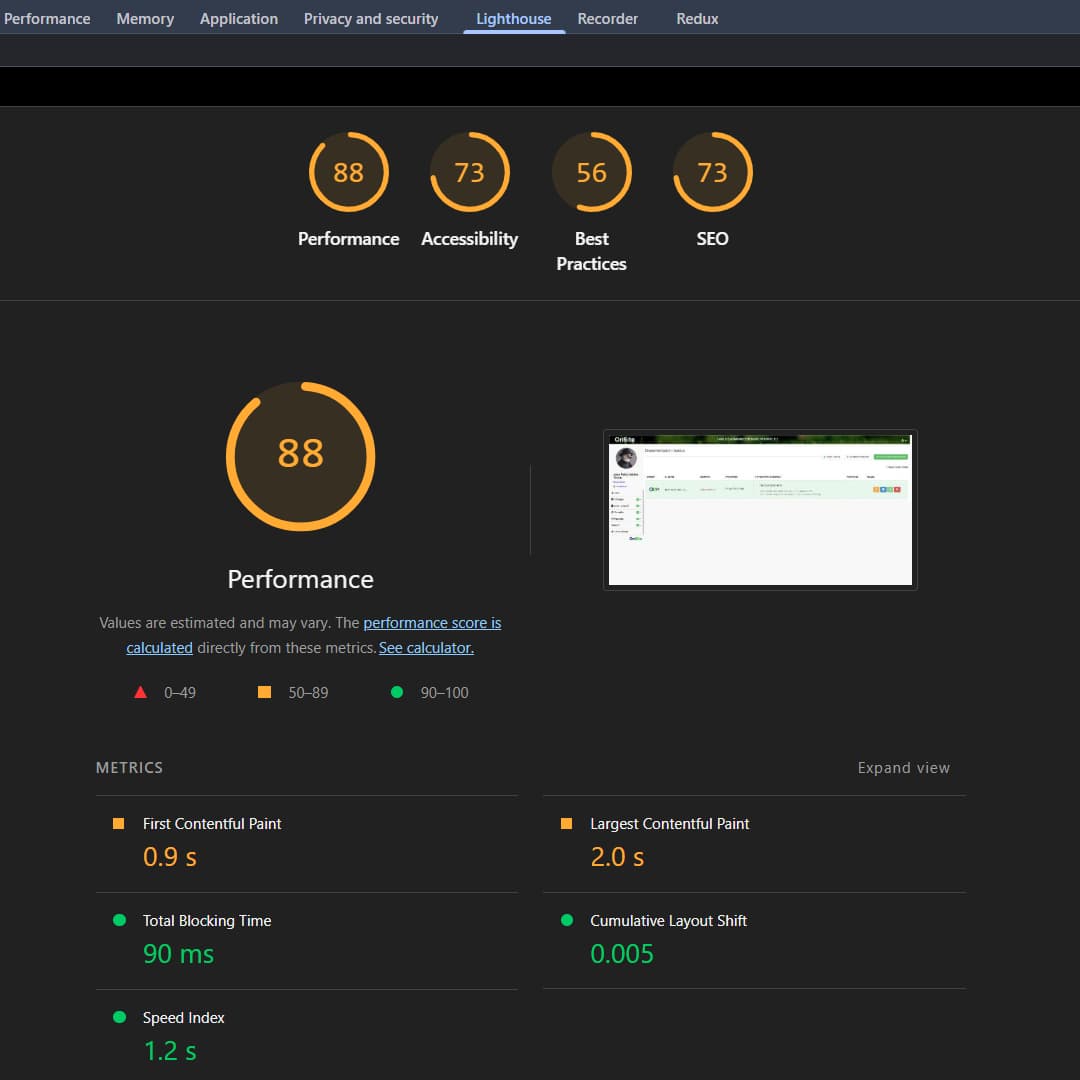Jump to SEO score gauge 73
Image resolution: width=1080 pixels, height=1080 pixels.
point(712,172)
